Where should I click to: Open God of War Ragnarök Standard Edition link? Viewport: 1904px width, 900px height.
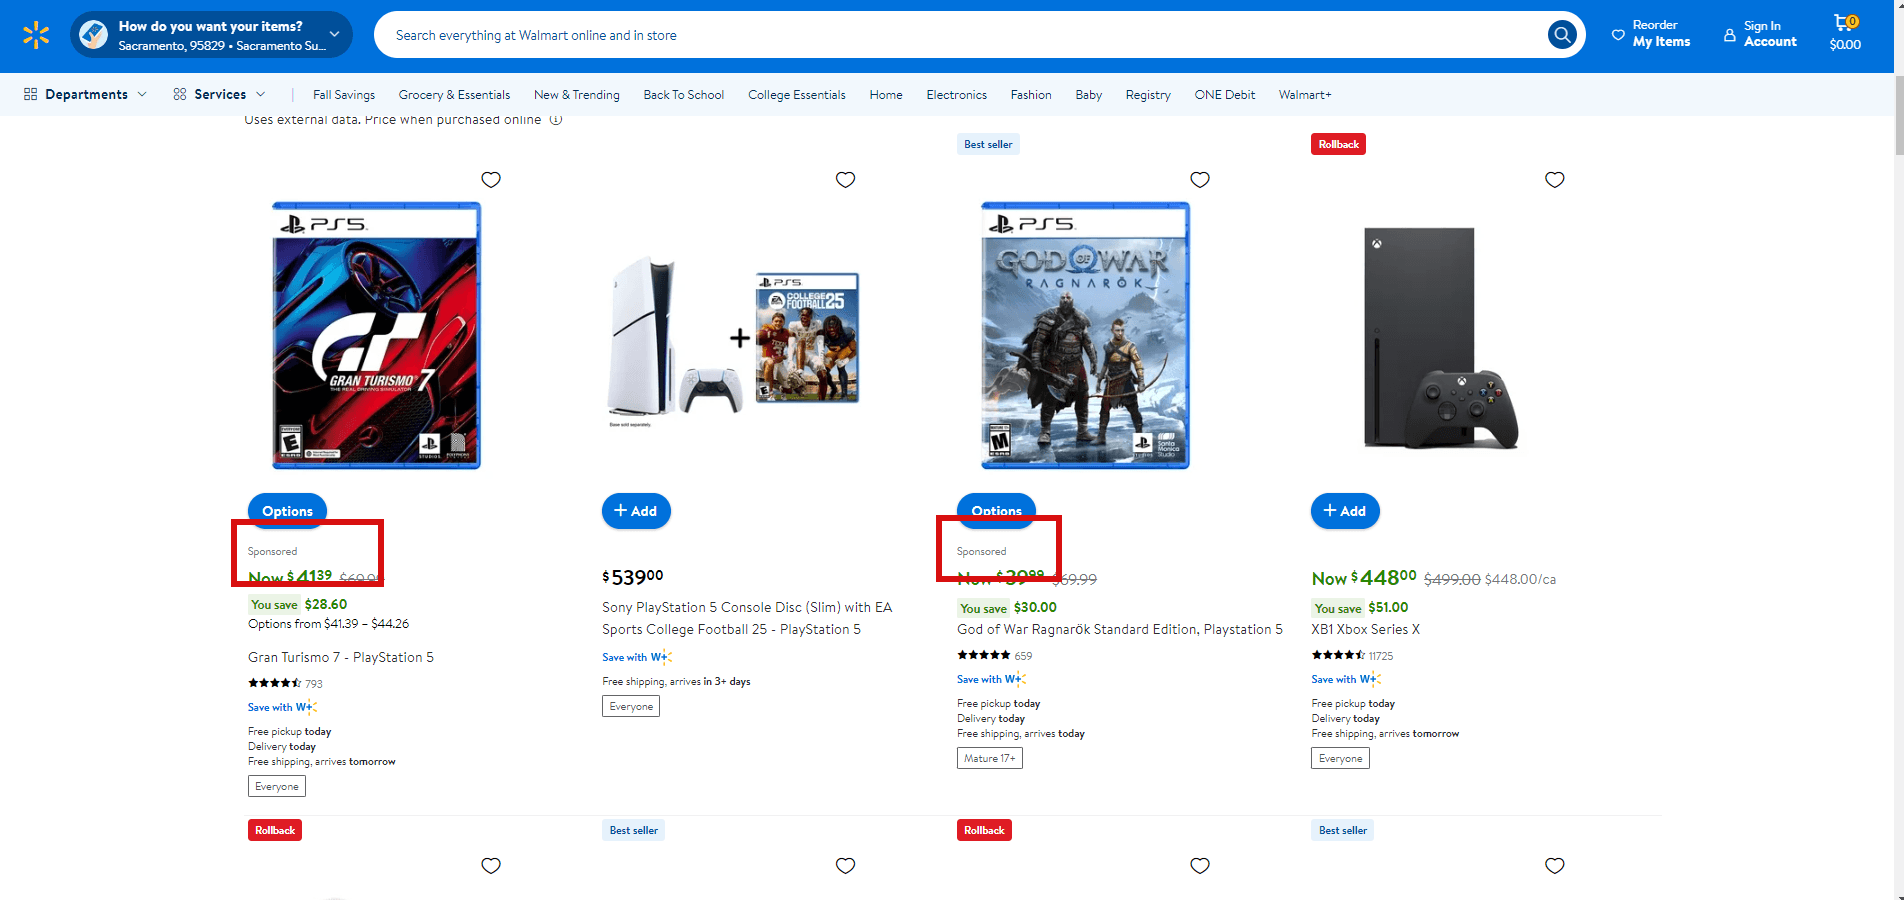tap(1120, 629)
